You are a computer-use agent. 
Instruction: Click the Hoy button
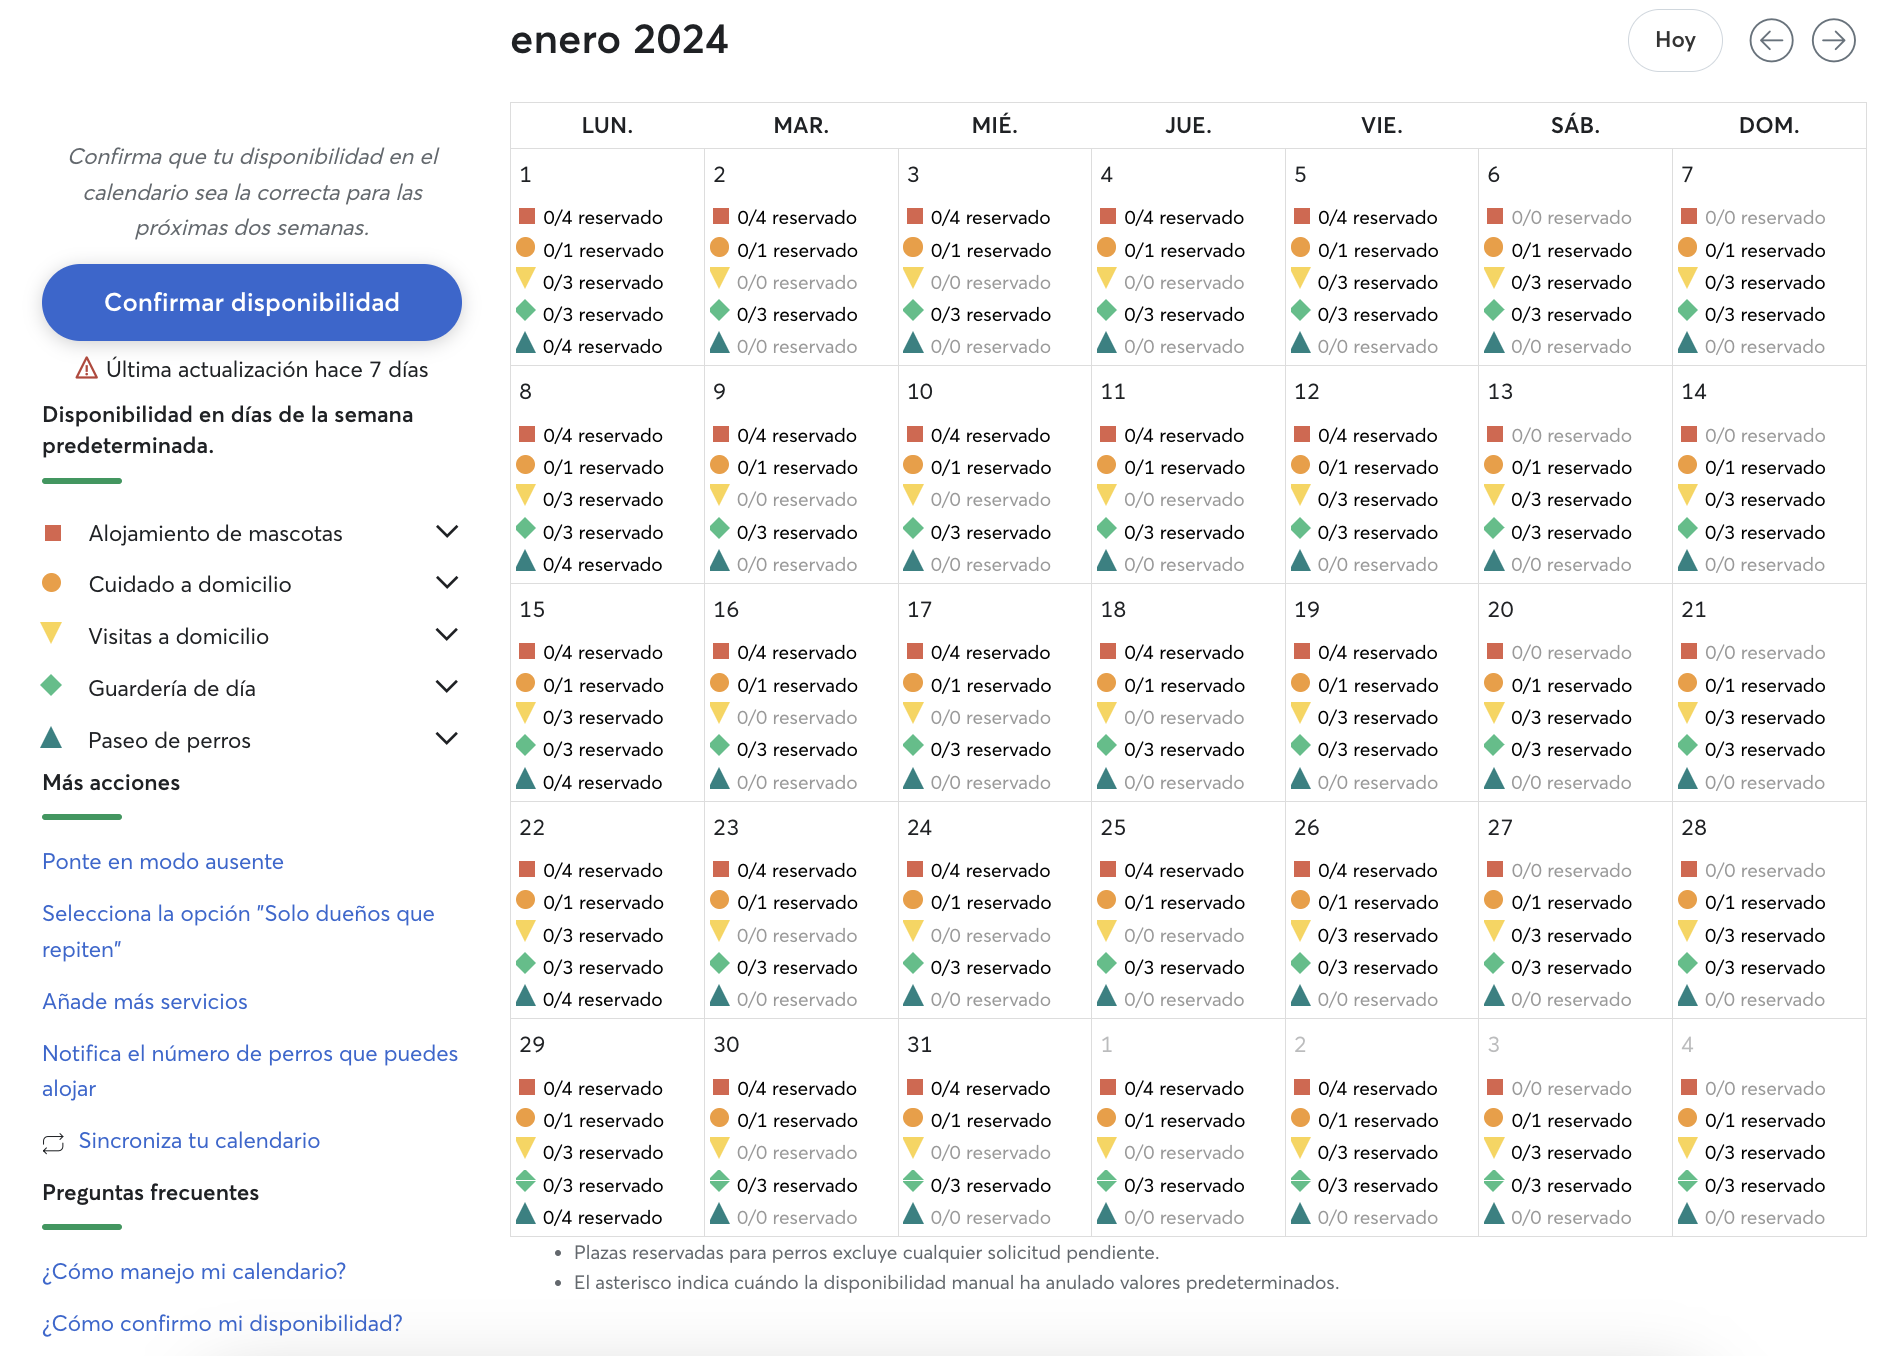[1674, 40]
